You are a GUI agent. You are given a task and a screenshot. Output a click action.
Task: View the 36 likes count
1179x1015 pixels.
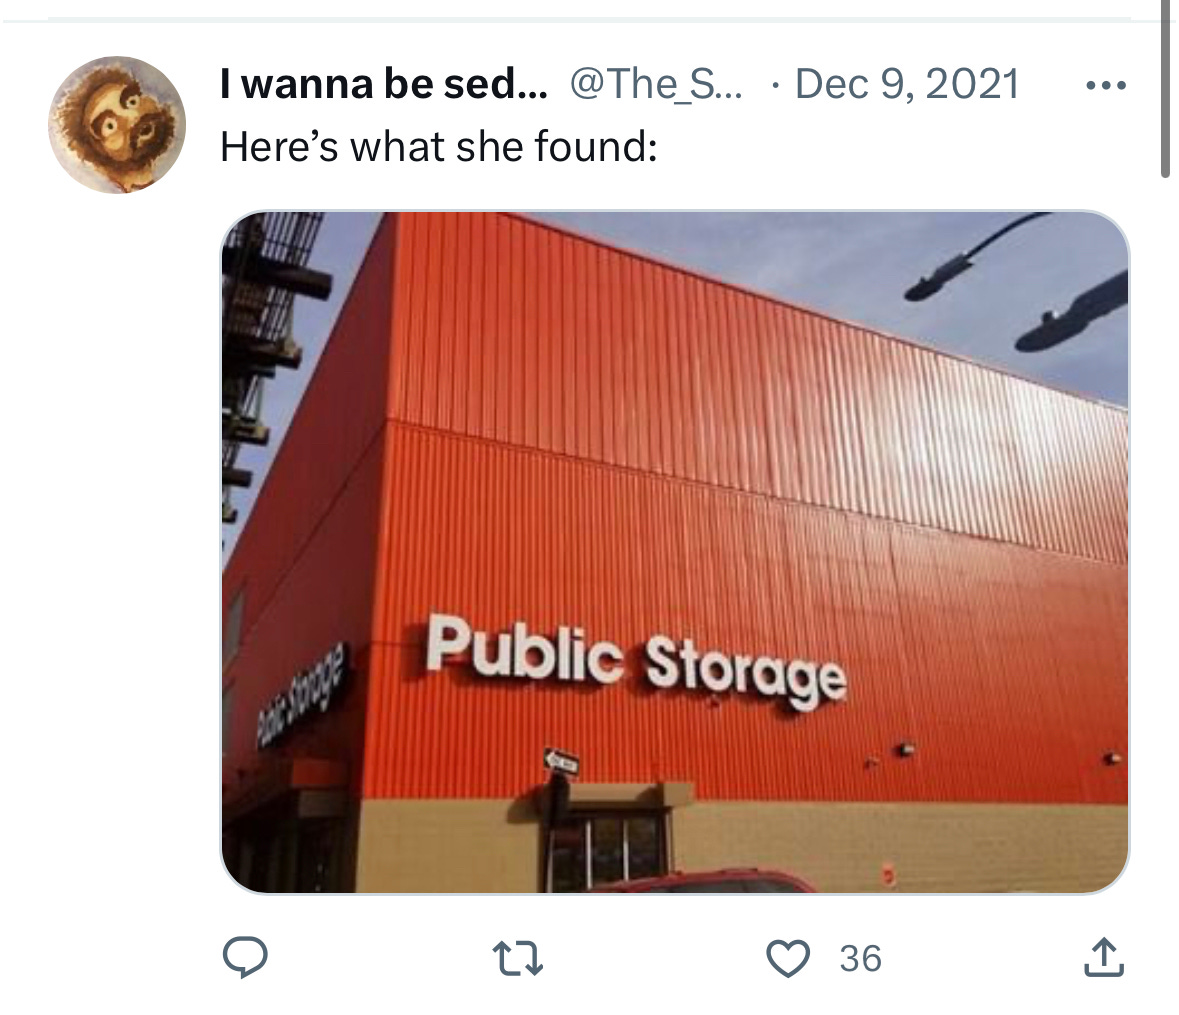coord(860,959)
